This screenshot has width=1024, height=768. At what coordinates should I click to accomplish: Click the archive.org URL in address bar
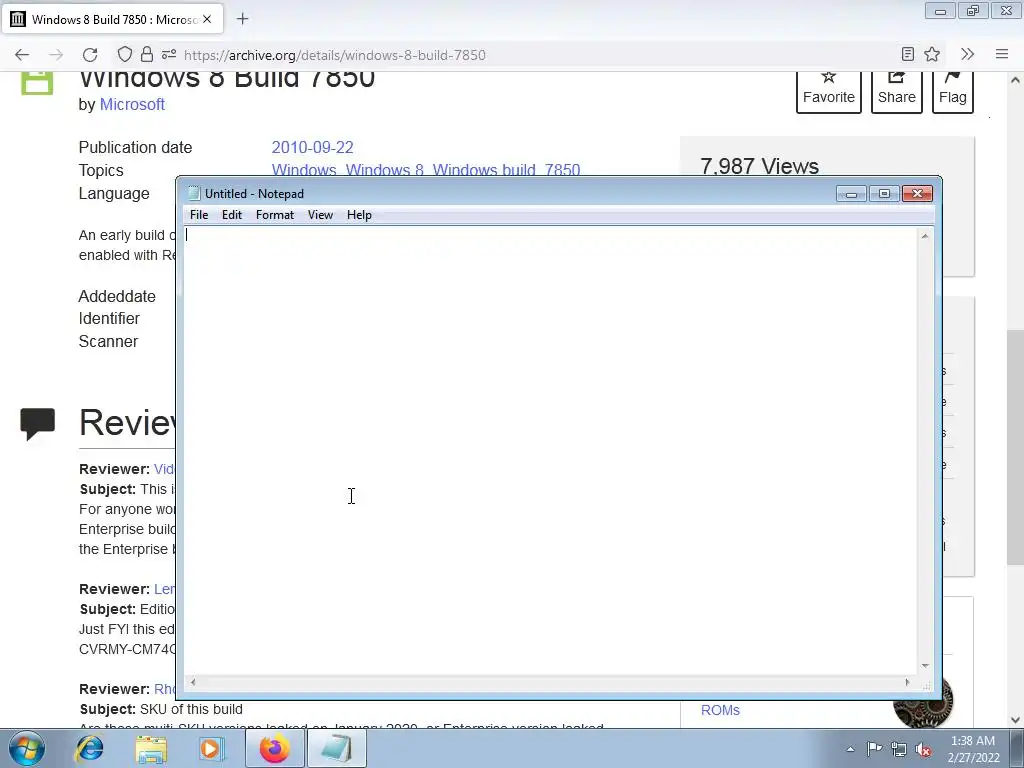(x=335, y=55)
